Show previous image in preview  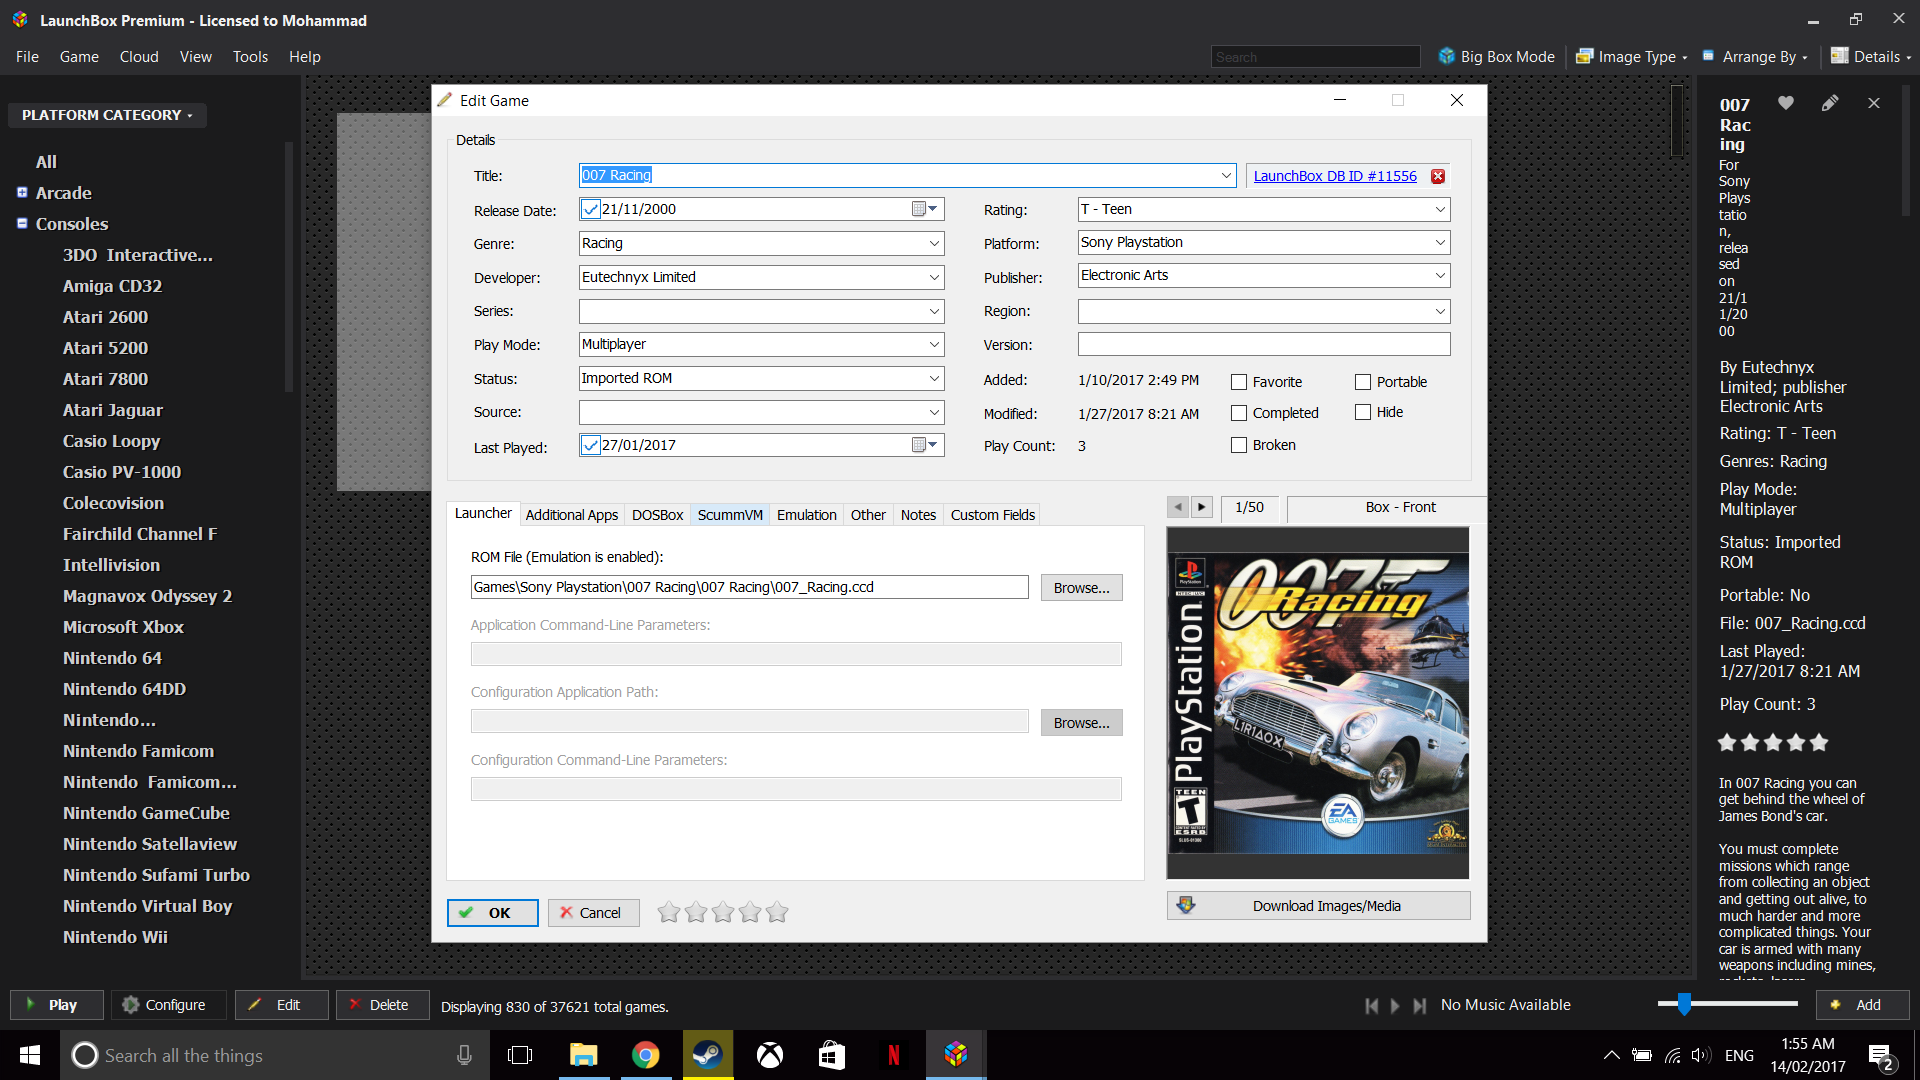[1178, 507]
